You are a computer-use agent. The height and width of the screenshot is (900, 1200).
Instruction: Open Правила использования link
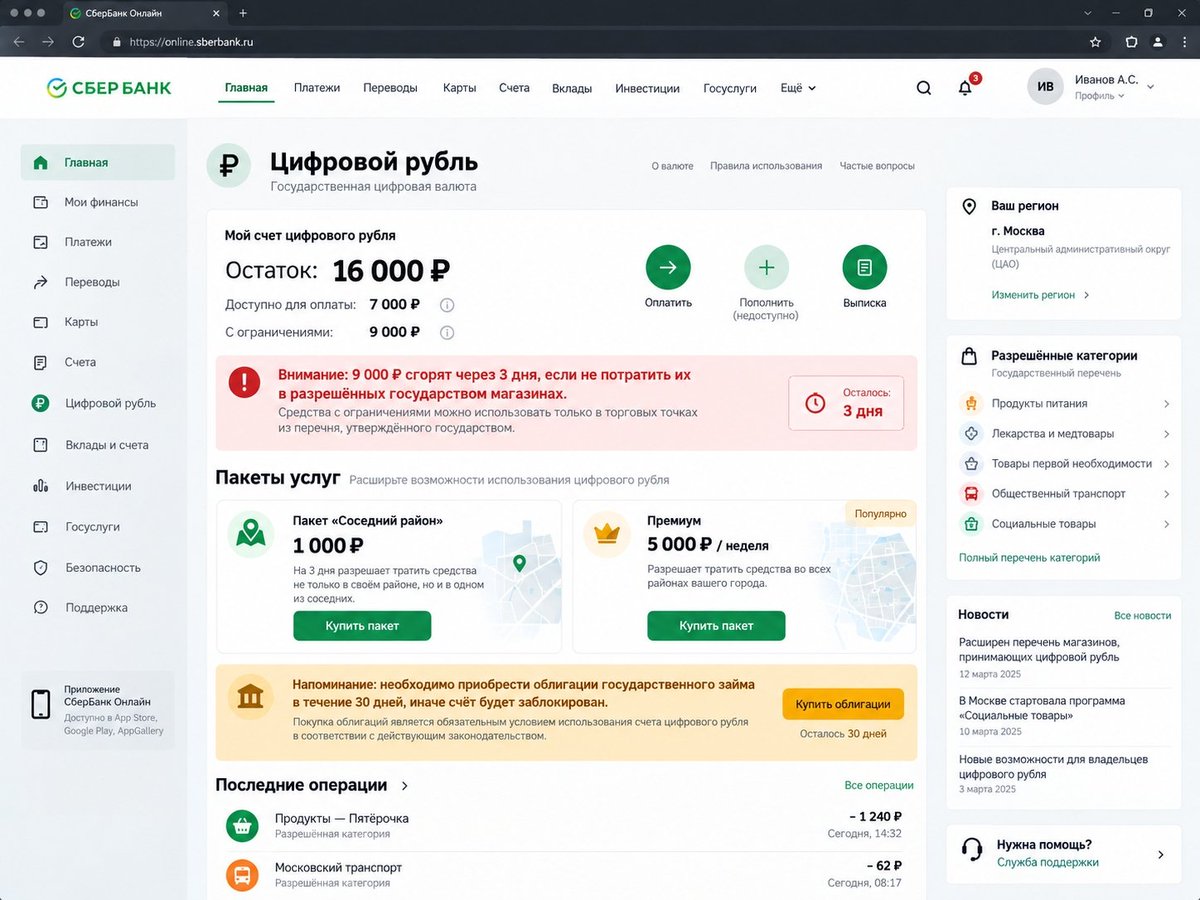[766, 166]
